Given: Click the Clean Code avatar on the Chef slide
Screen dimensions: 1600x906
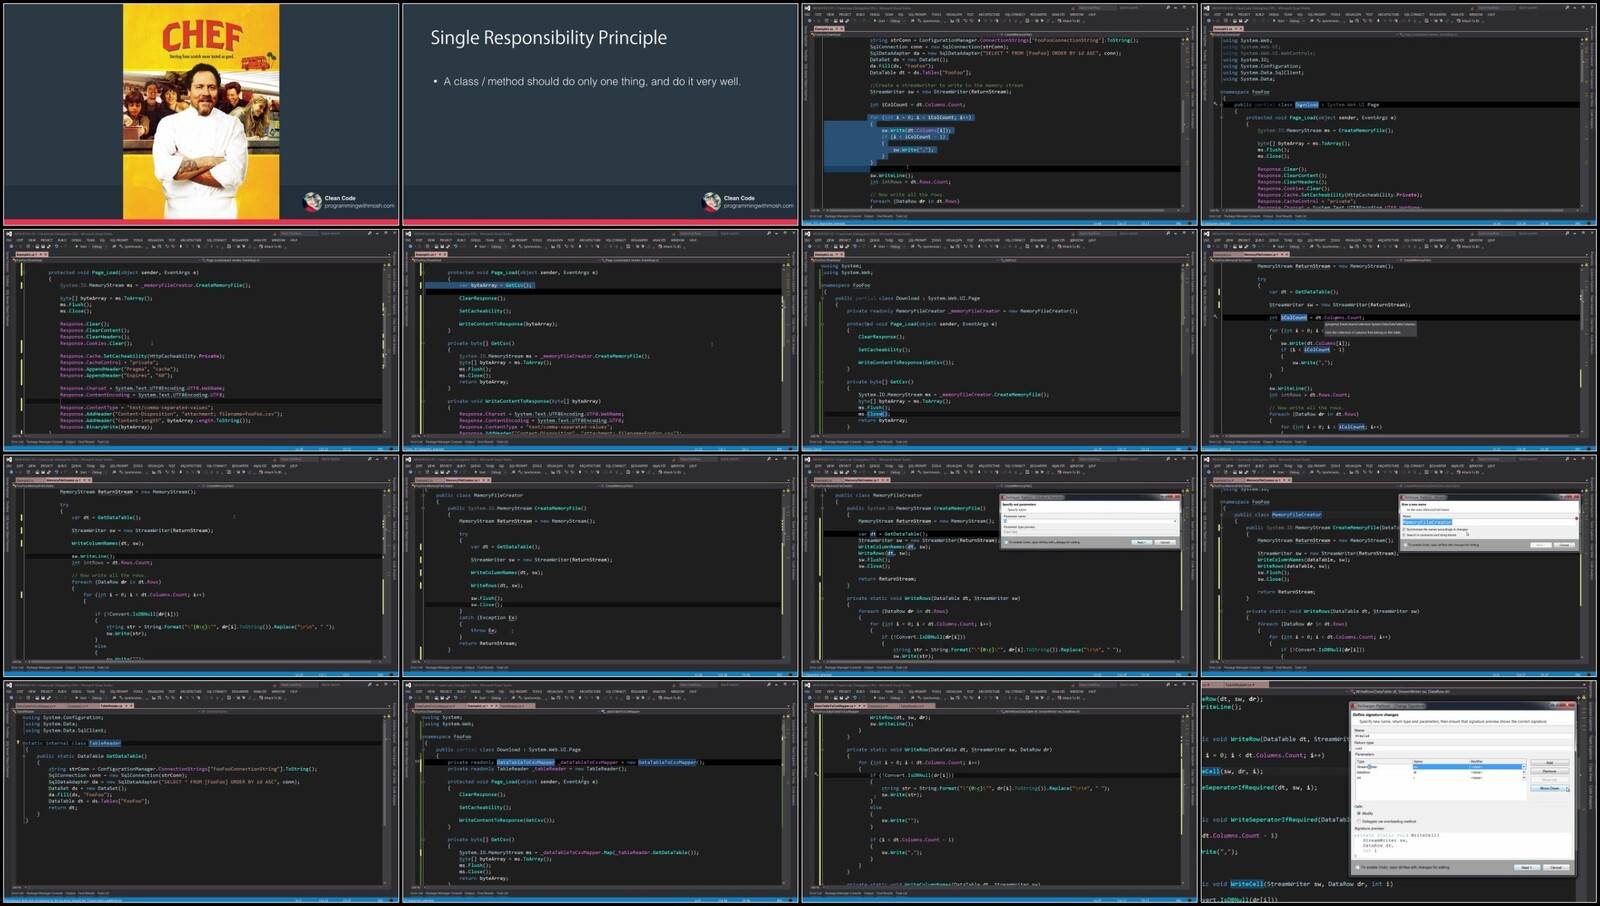Looking at the screenshot, I should point(313,201).
